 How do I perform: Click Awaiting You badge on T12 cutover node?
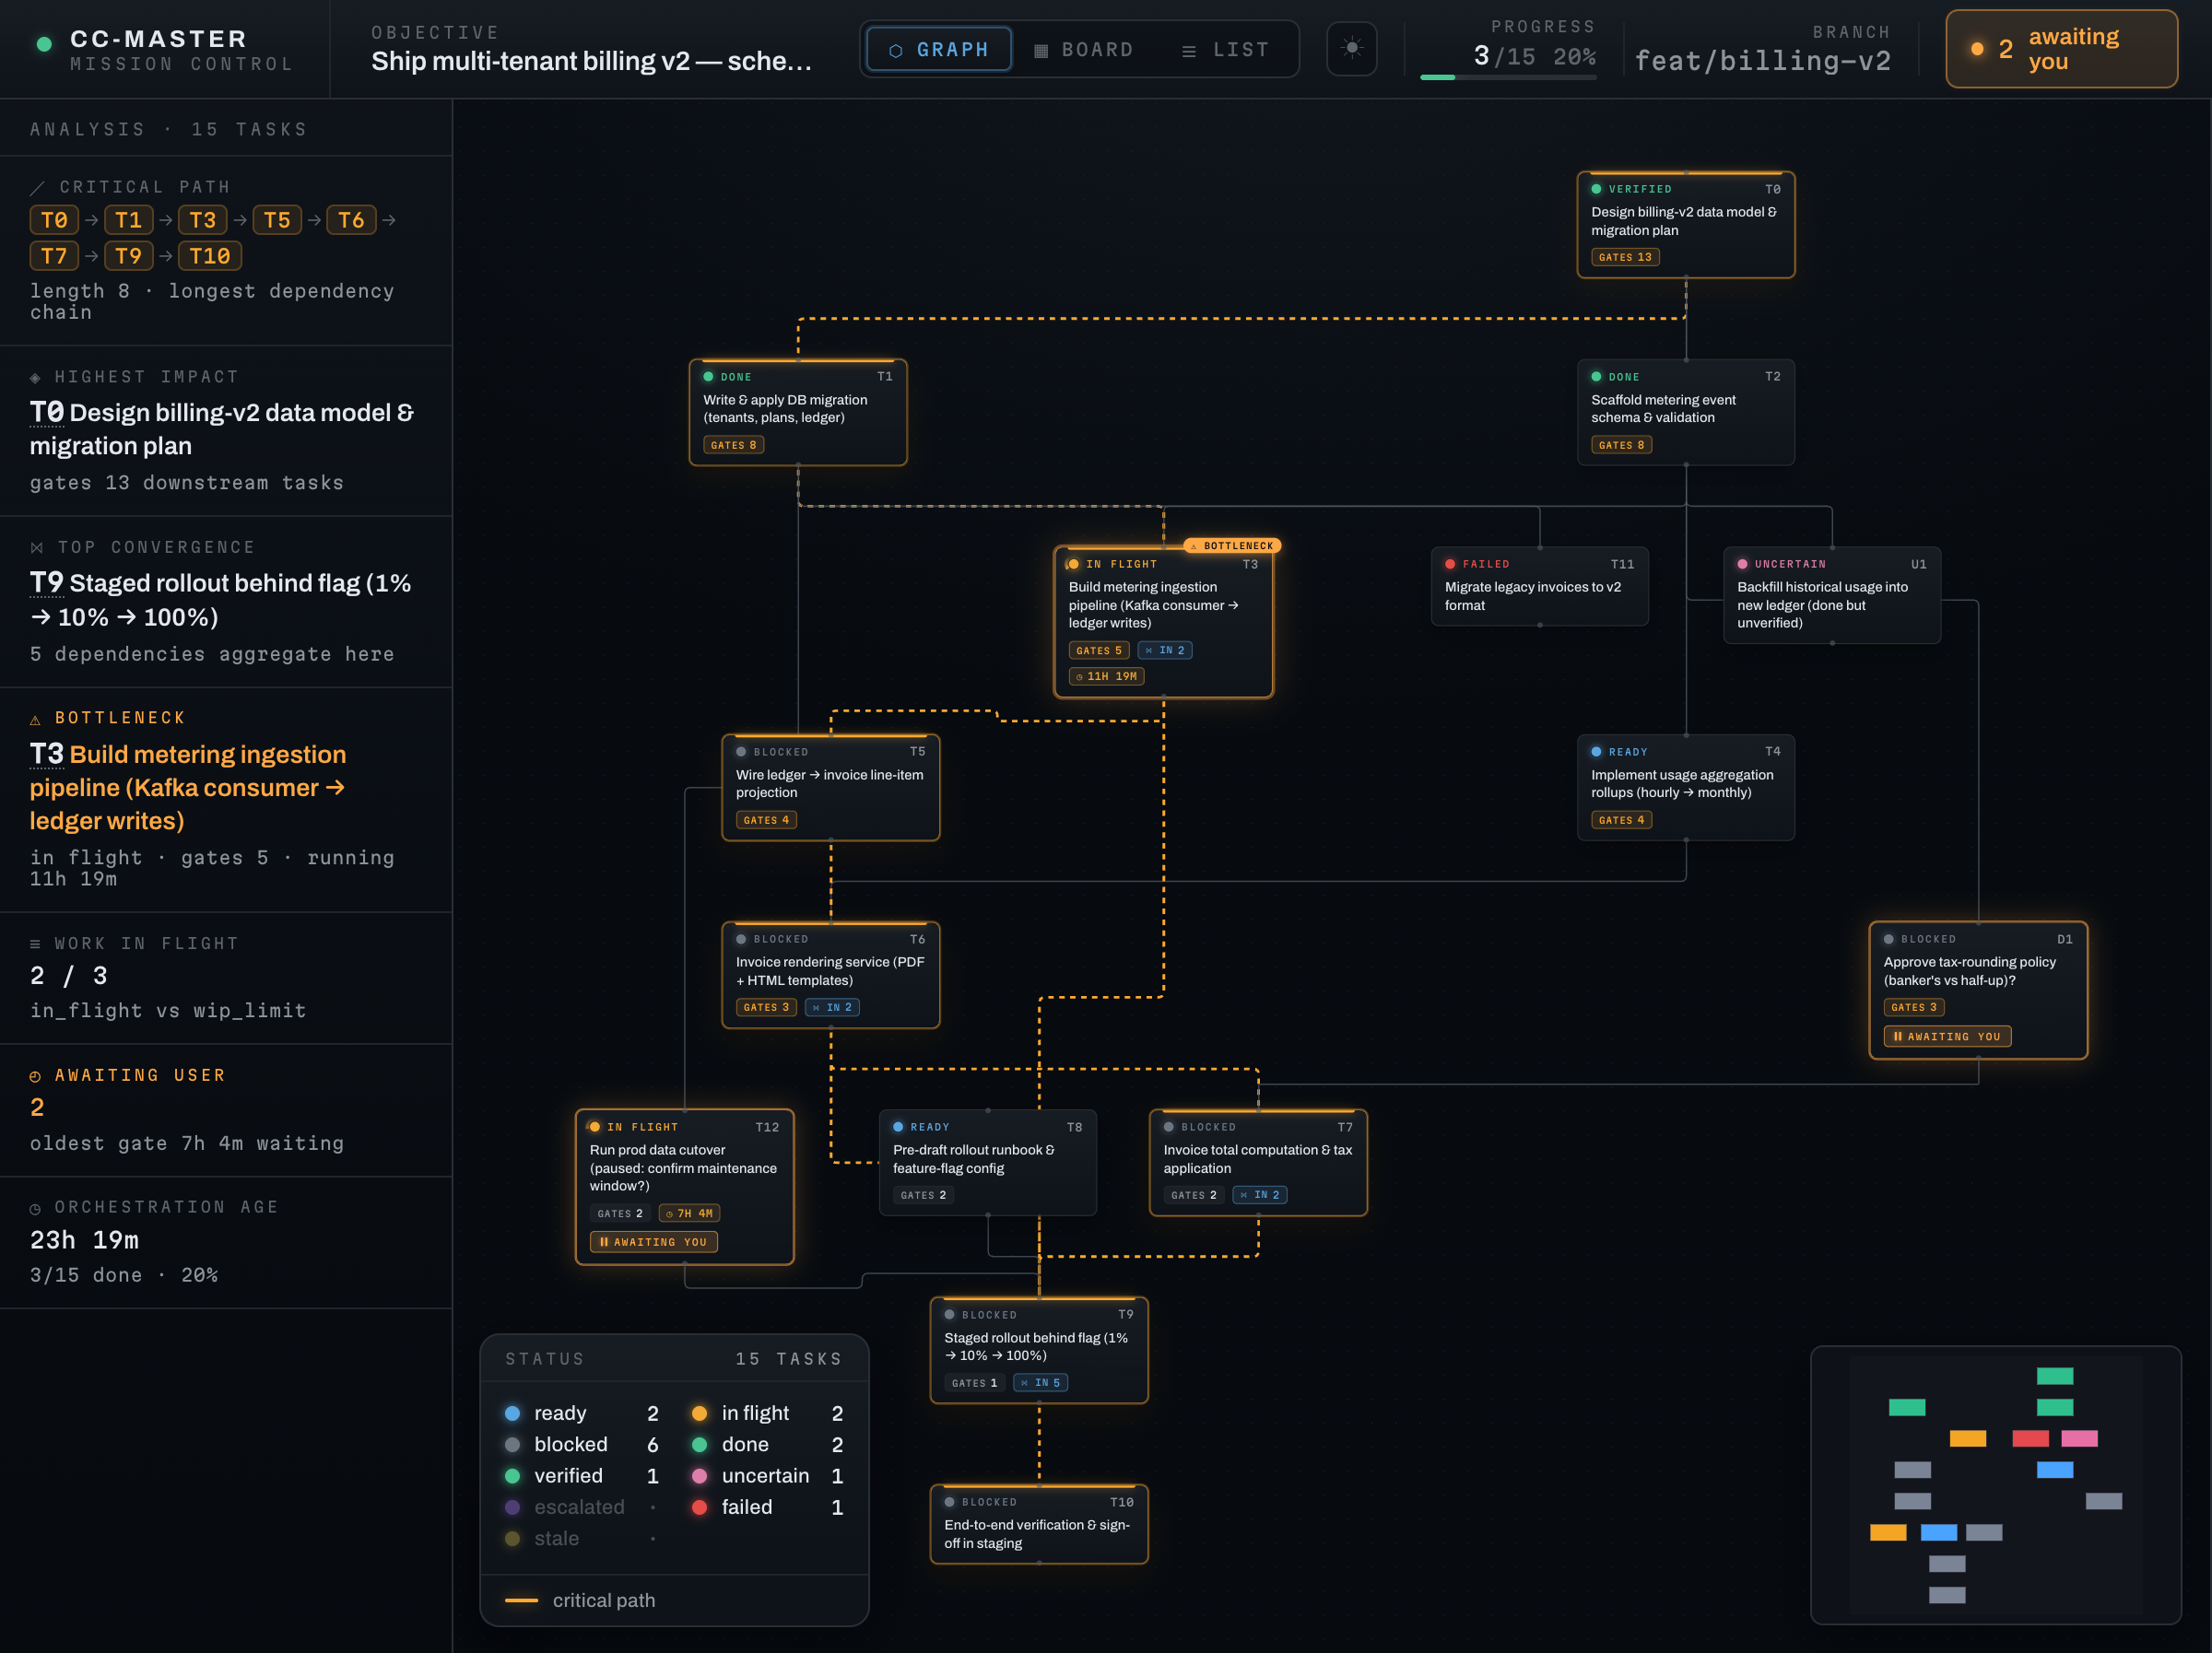pyautogui.click(x=653, y=1242)
